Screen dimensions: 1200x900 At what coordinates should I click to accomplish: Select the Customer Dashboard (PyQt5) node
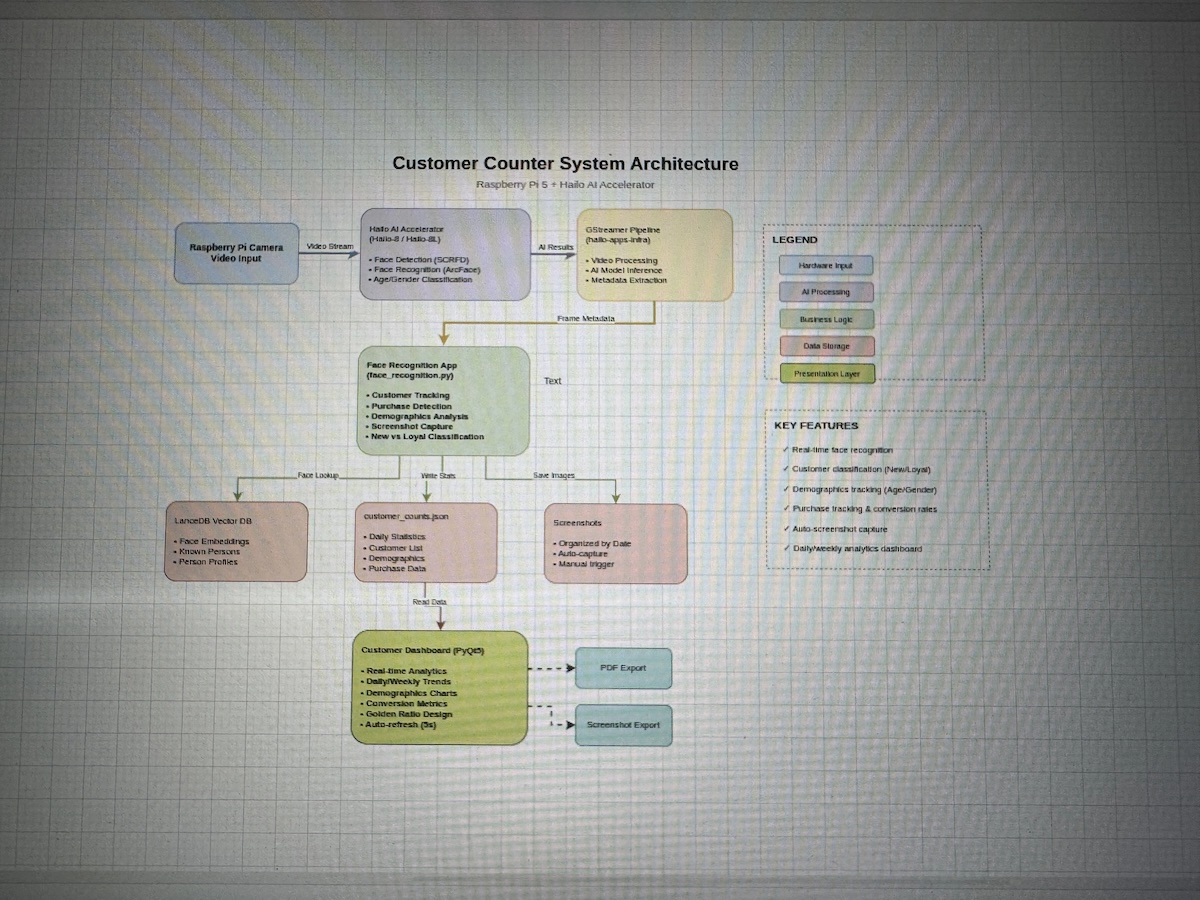(439, 687)
